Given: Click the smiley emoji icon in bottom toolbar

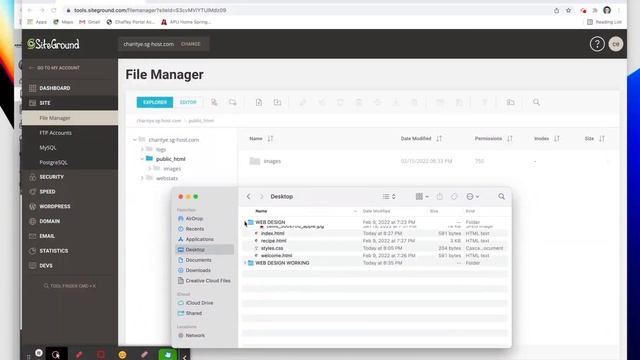Looking at the screenshot, I should [x=122, y=355].
